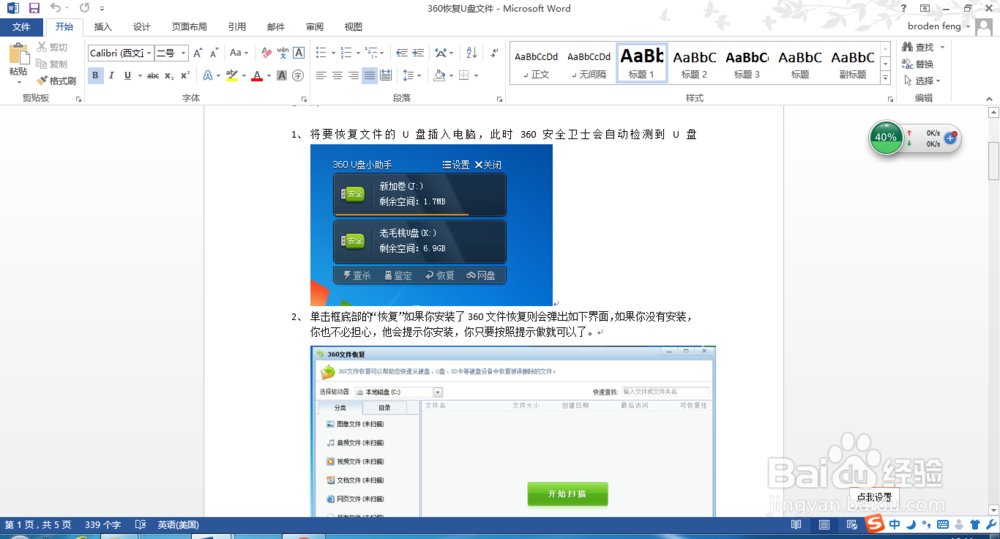Viewport: 1000px width, 539px height.
Task: Apply 正文 Normal style
Action: [x=536, y=63]
